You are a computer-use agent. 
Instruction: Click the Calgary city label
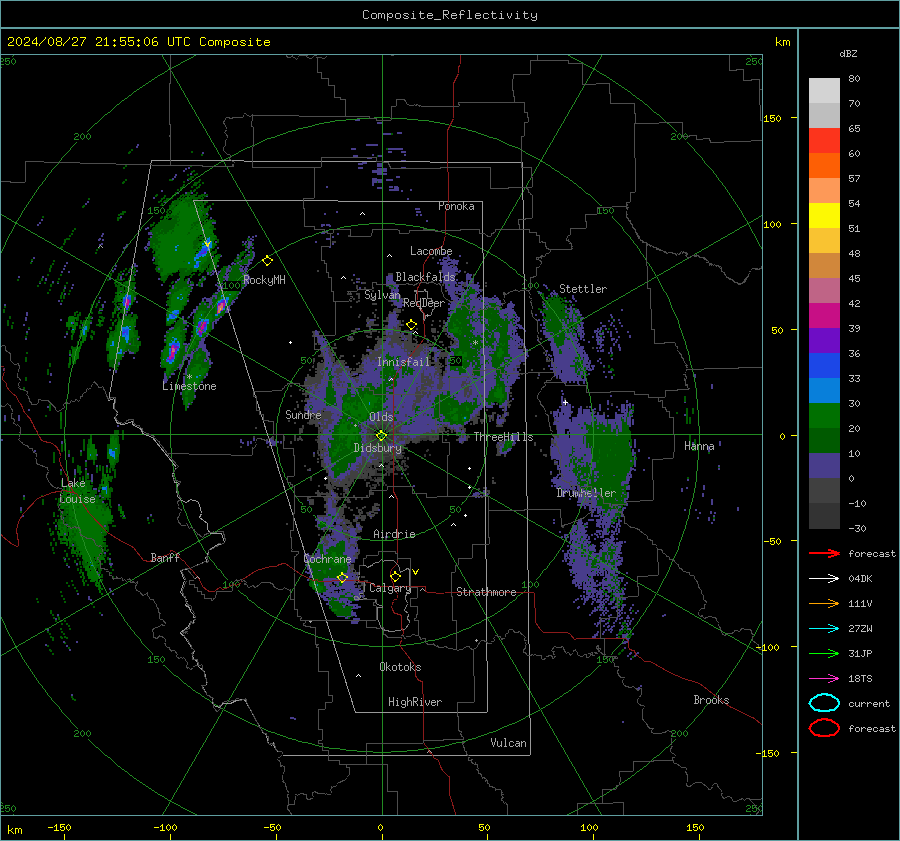click(x=390, y=588)
